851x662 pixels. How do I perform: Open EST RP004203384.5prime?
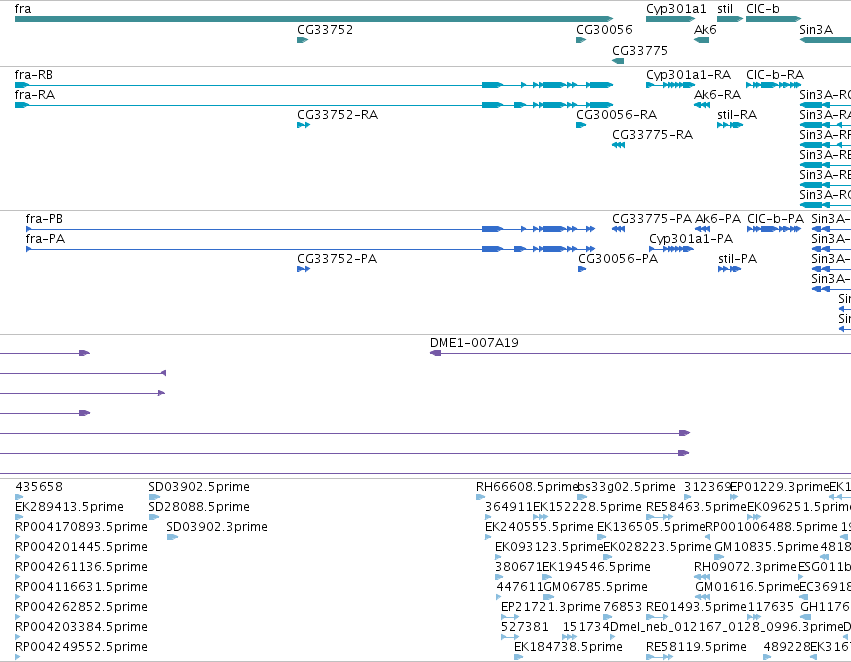tap(81, 627)
